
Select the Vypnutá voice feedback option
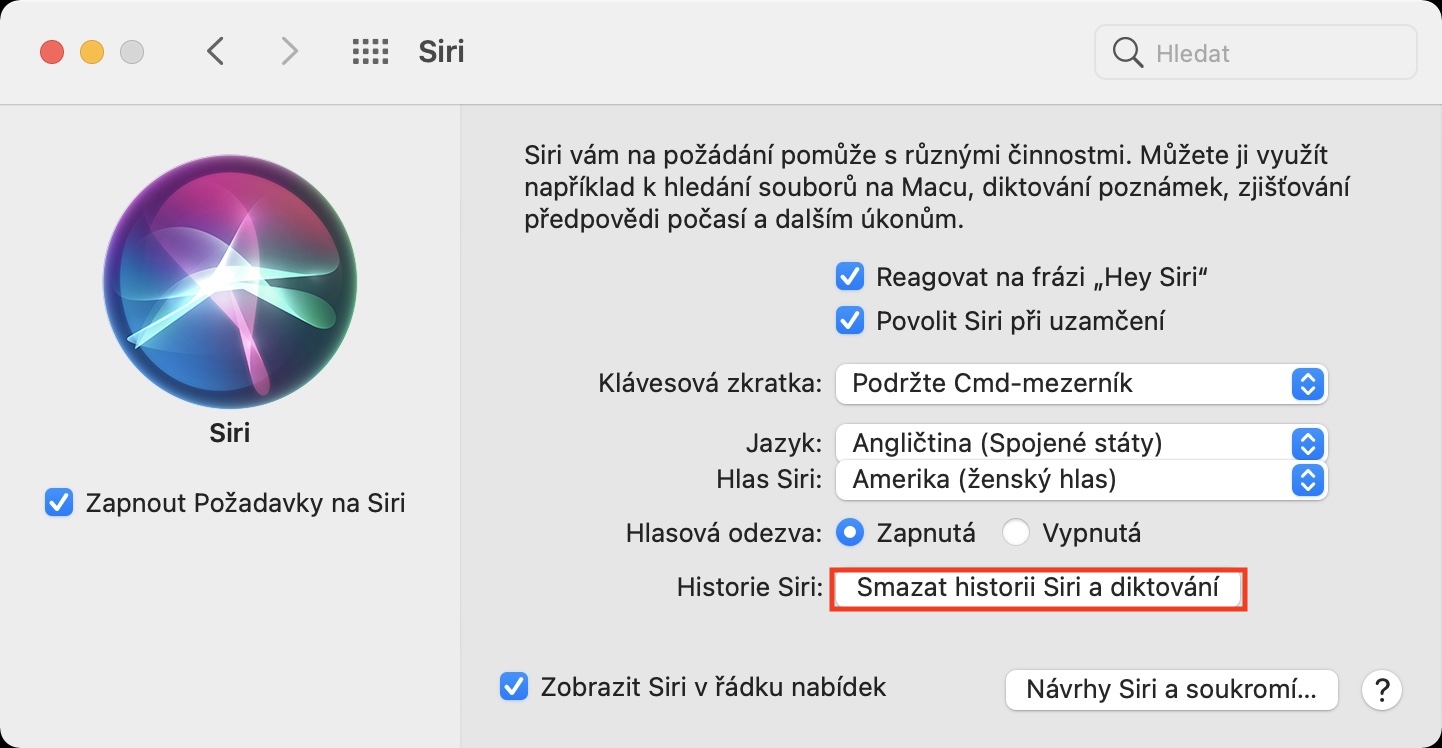pyautogui.click(x=1016, y=533)
